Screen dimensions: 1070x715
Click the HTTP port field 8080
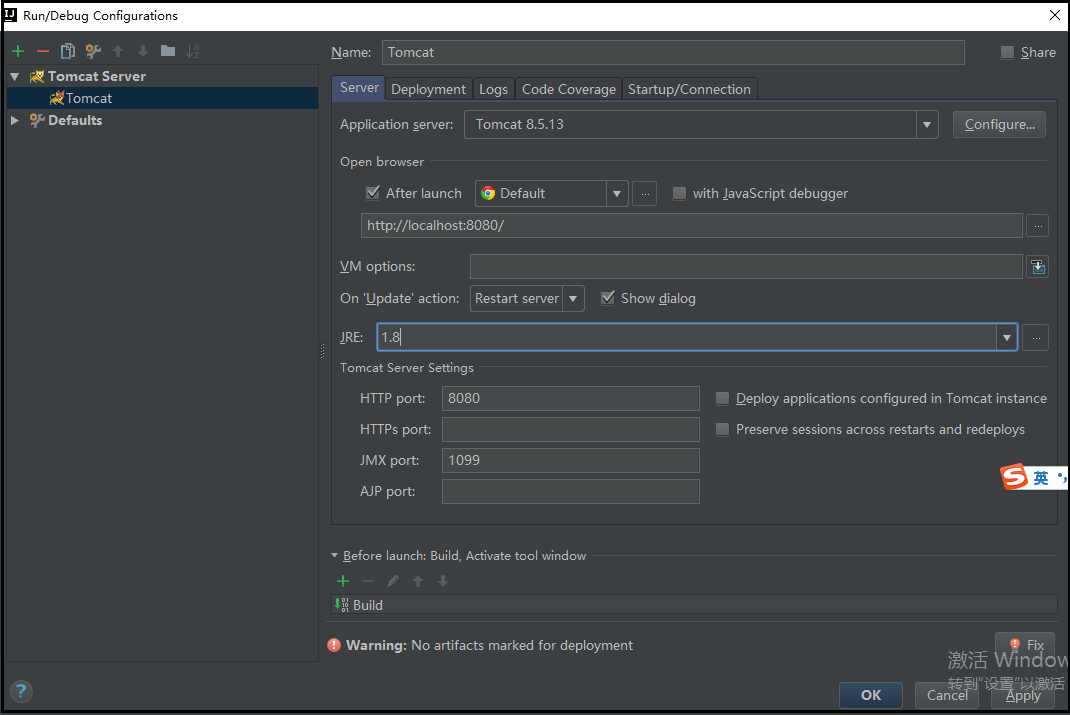tap(570, 398)
